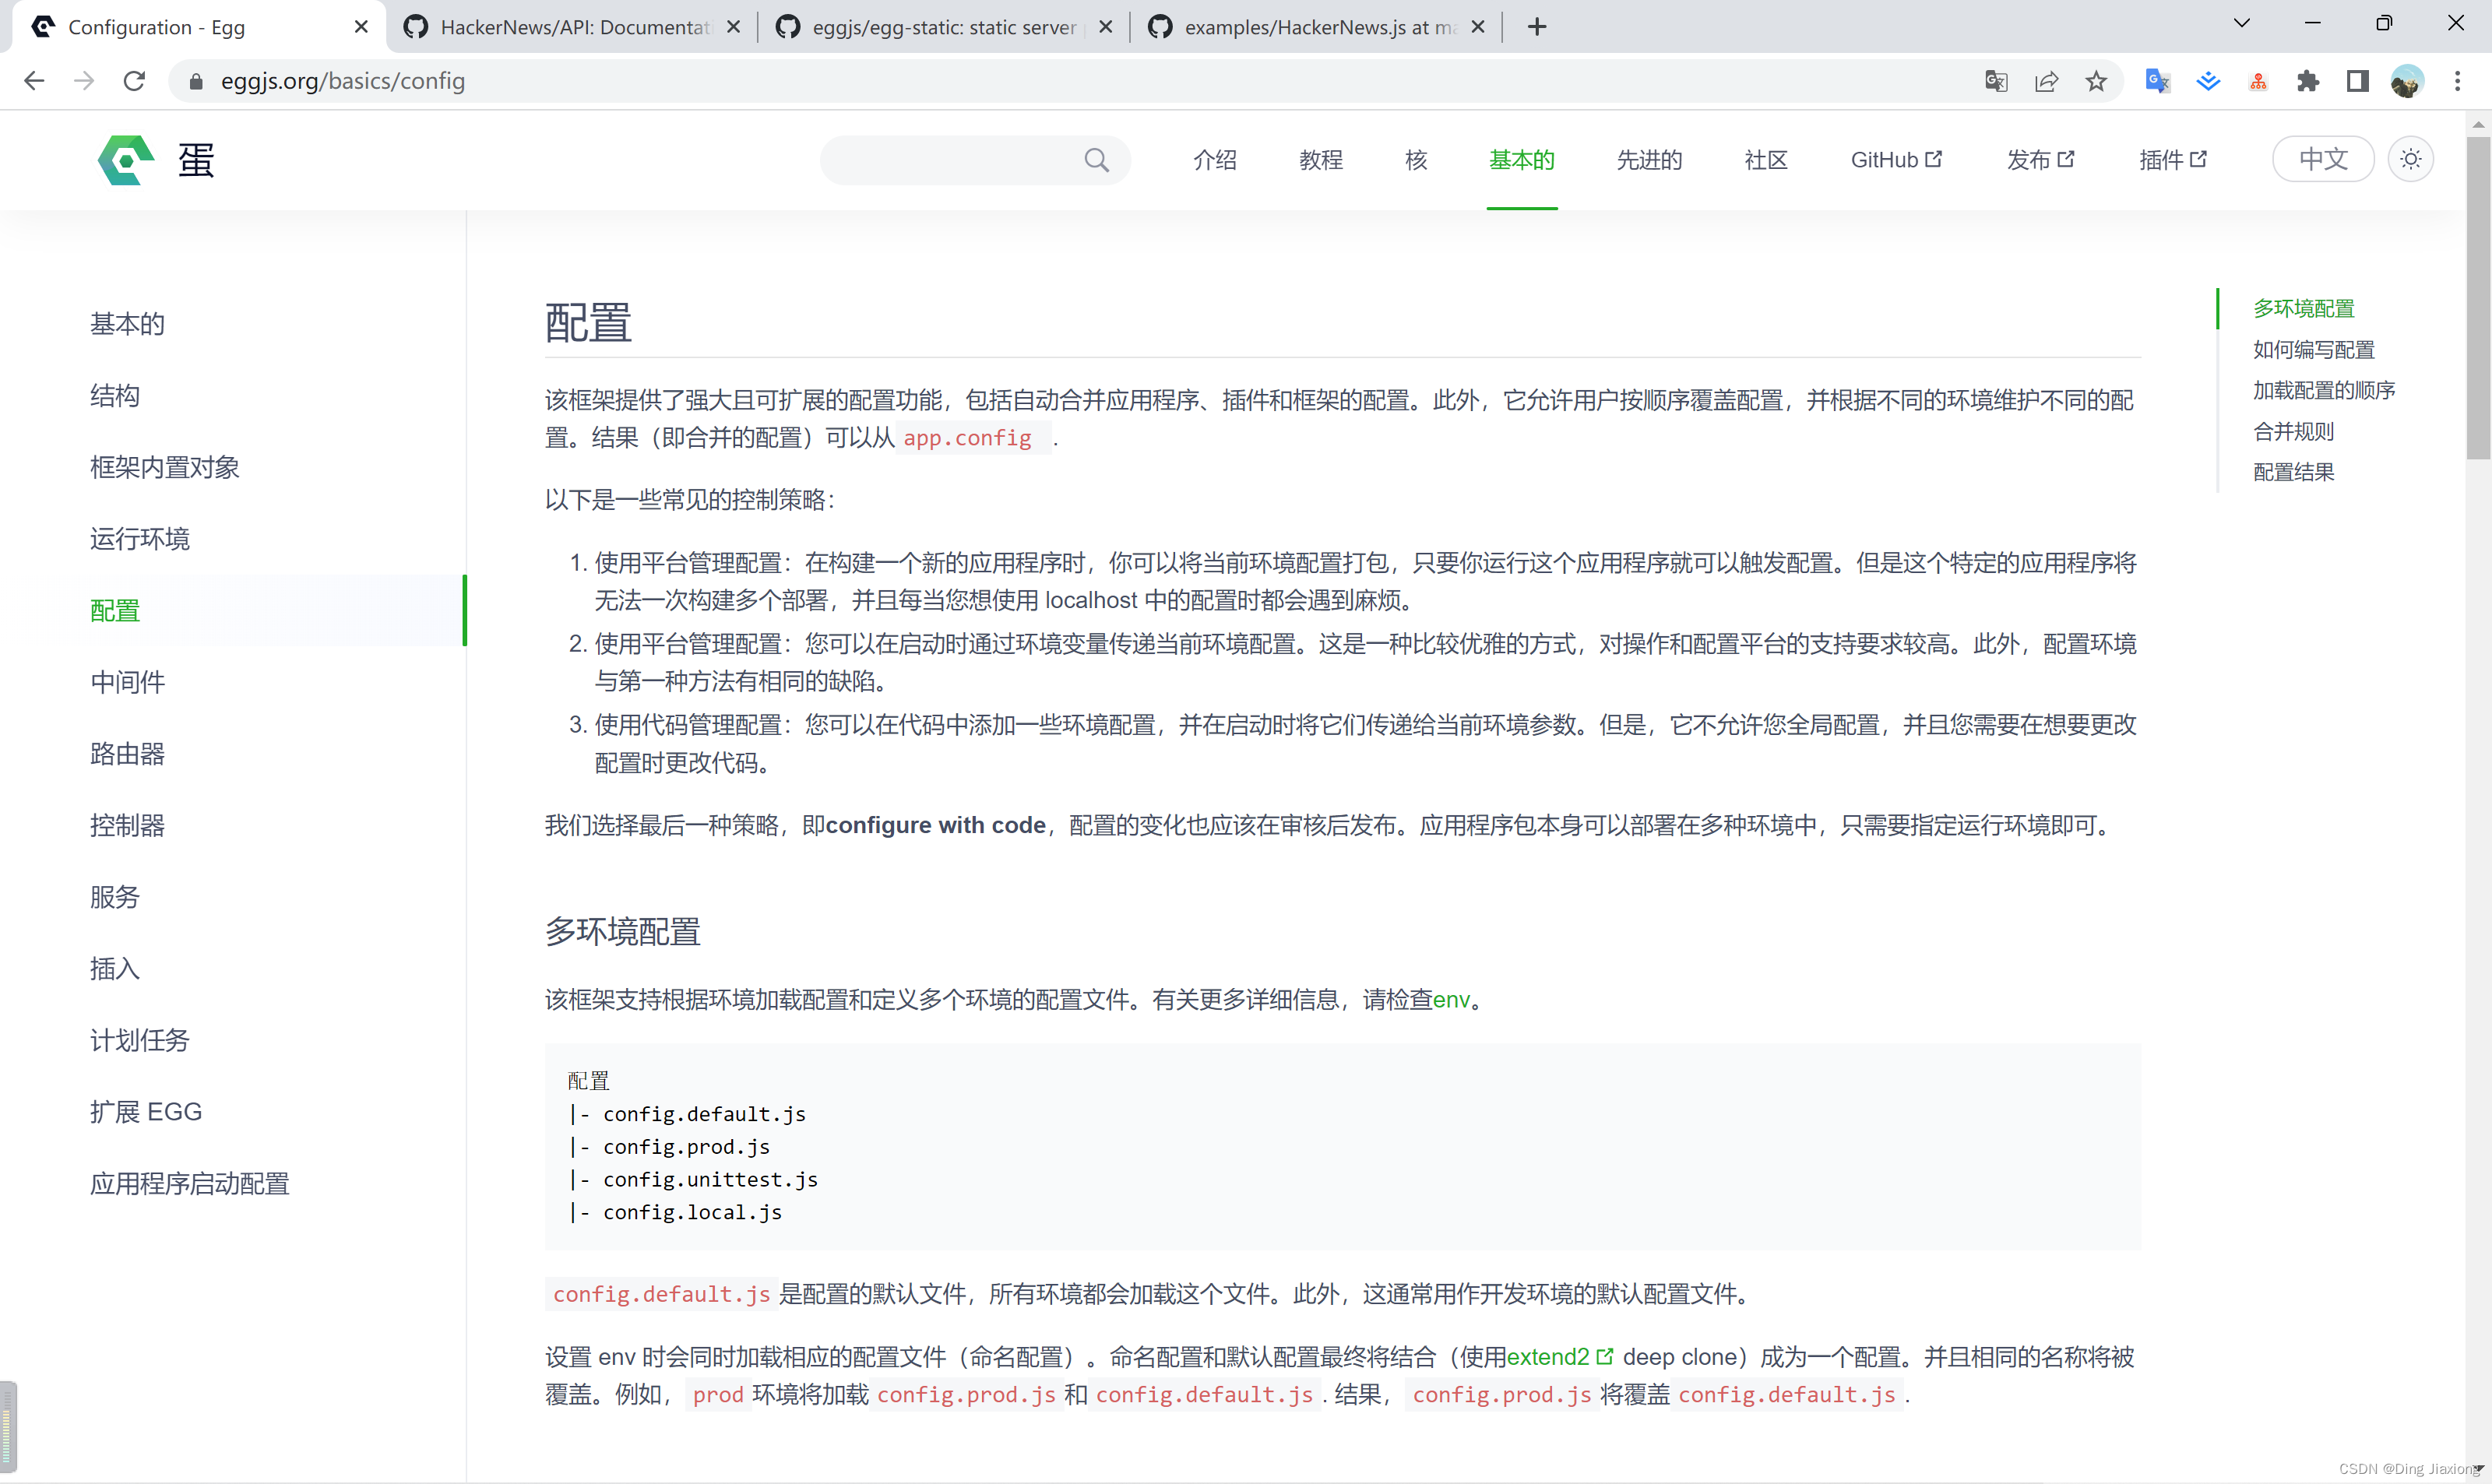Open the 教程 nav menu item
Screen dimensions: 2492x1484
[1321, 160]
